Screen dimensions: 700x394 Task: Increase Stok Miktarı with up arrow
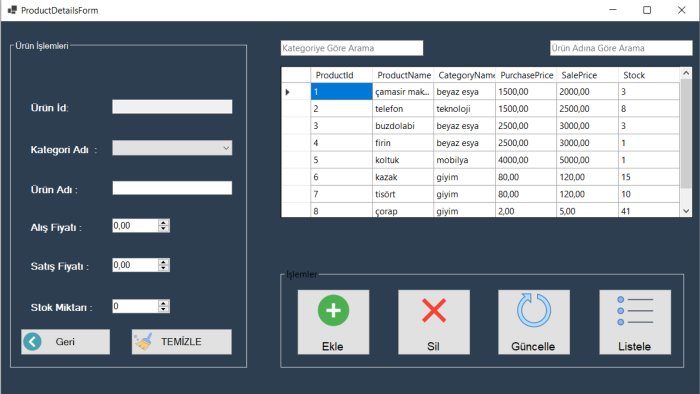164,303
